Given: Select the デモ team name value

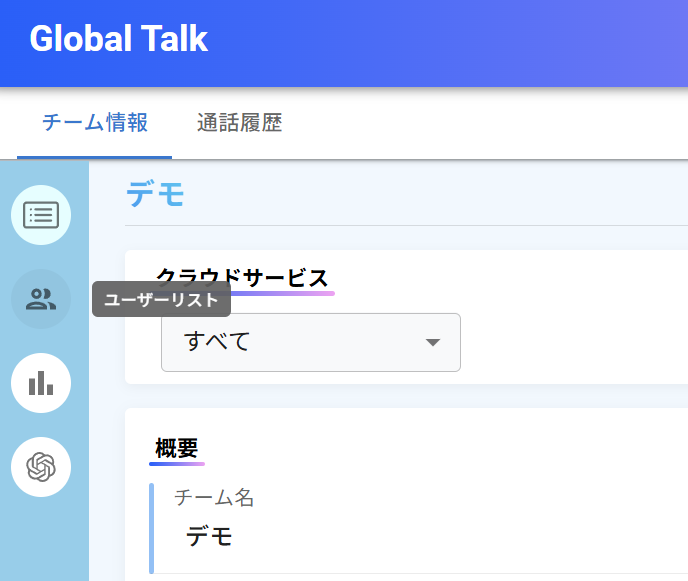Looking at the screenshot, I should point(209,537).
